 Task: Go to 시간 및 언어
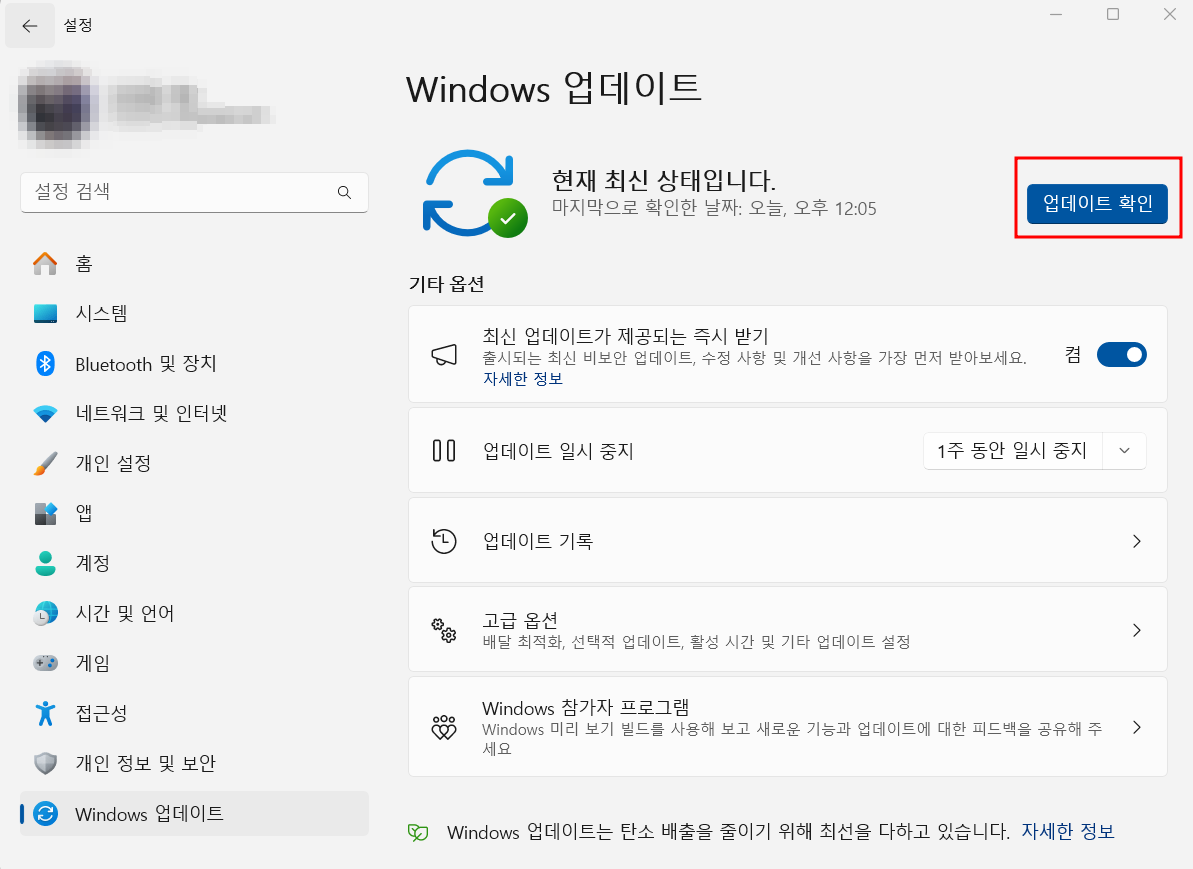194,613
